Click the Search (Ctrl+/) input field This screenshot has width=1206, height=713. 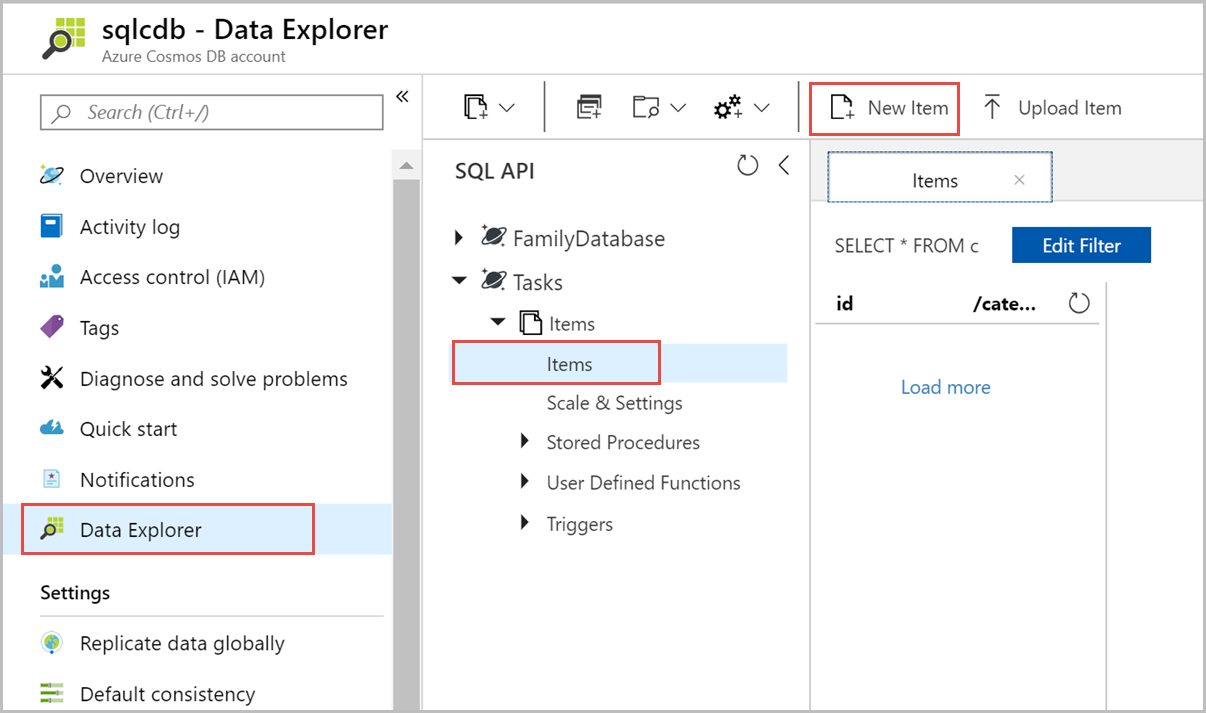pyautogui.click(x=212, y=112)
